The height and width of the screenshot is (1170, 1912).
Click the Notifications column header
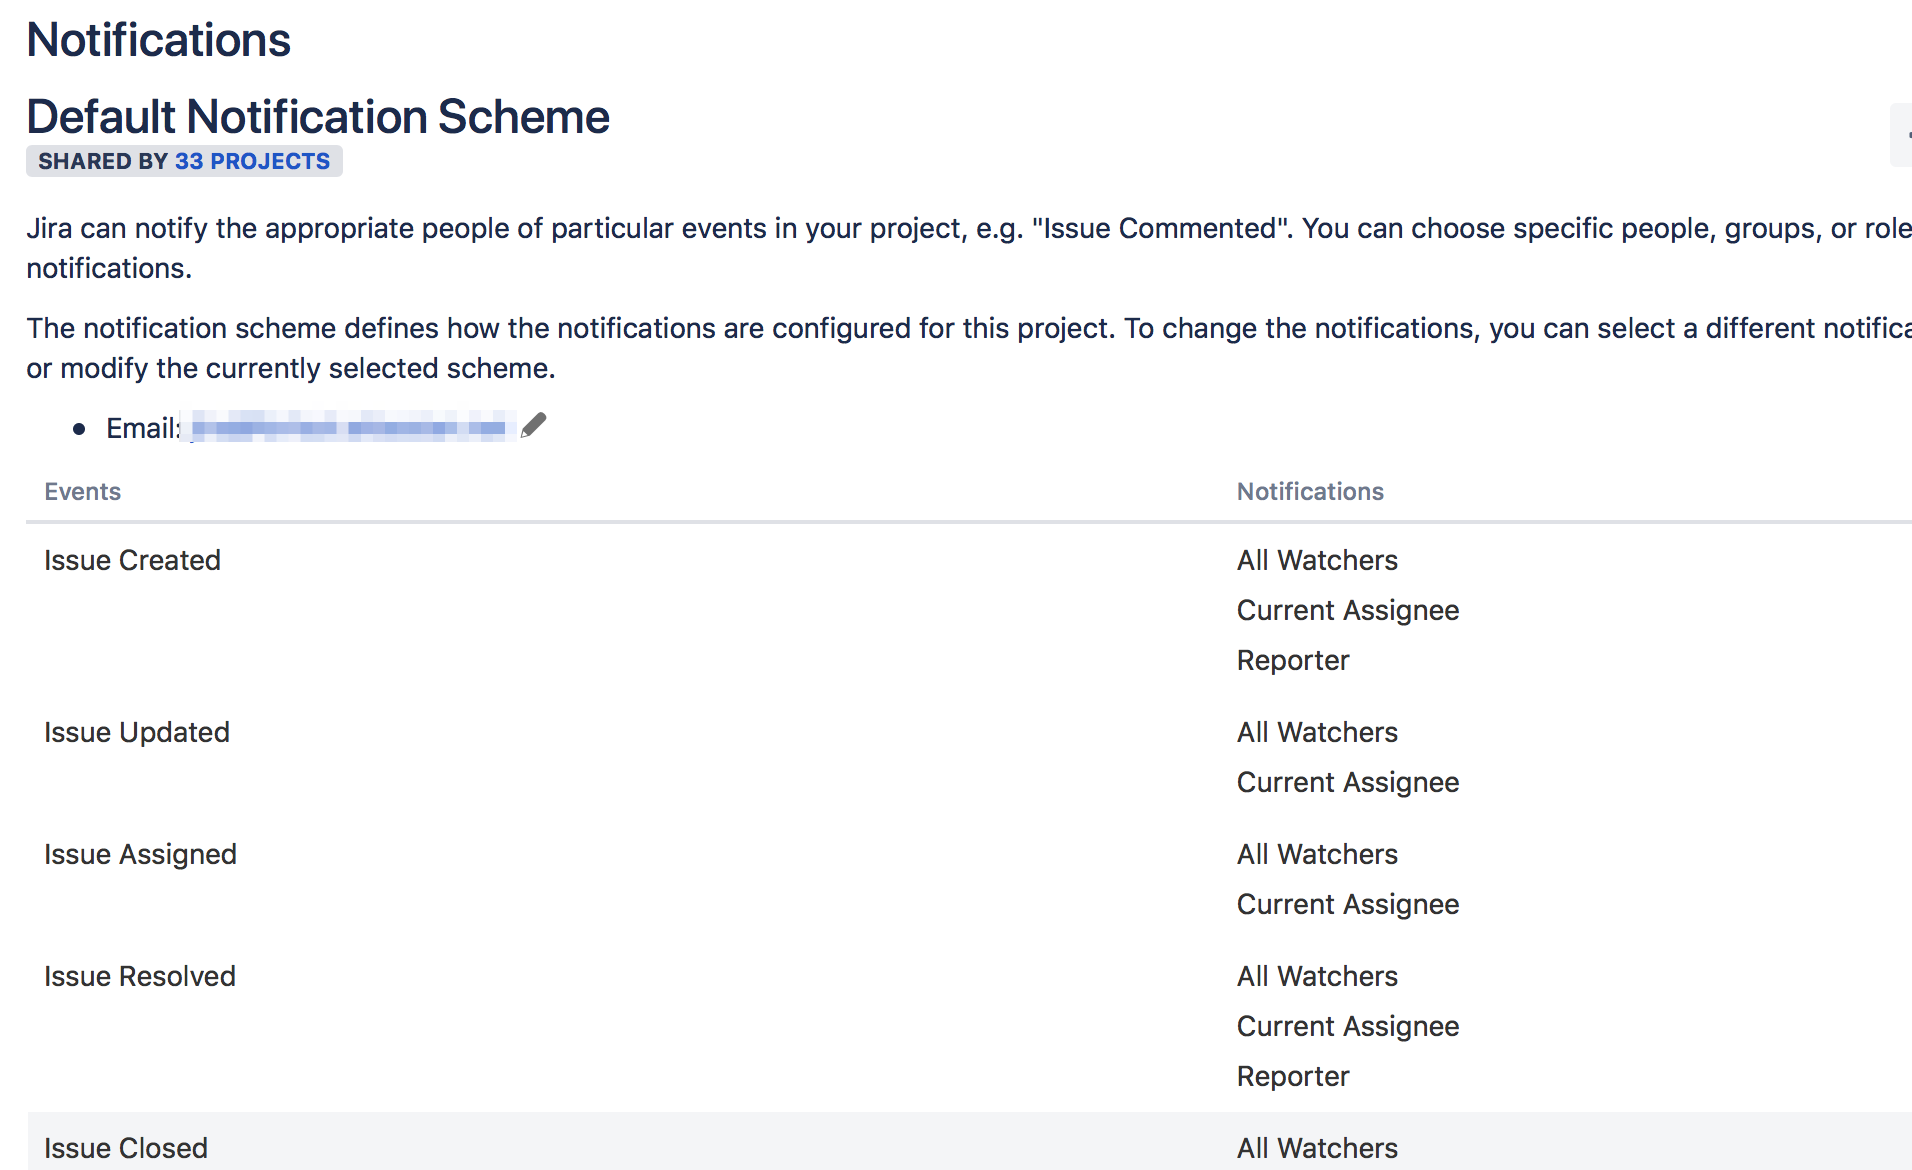click(1310, 491)
